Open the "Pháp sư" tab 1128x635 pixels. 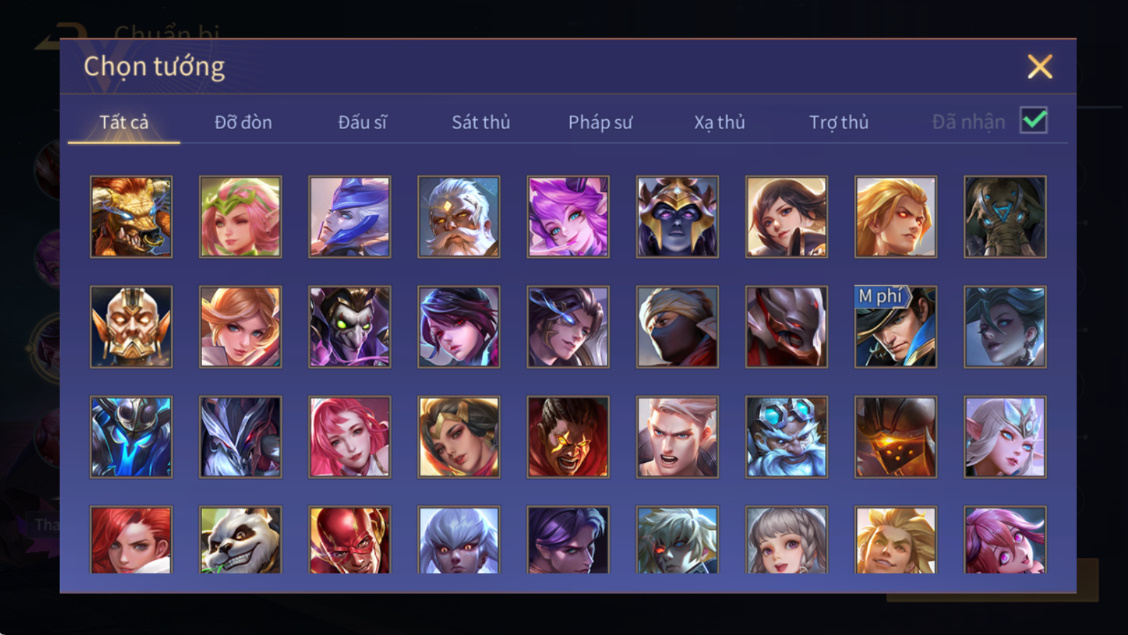pyautogui.click(x=600, y=122)
